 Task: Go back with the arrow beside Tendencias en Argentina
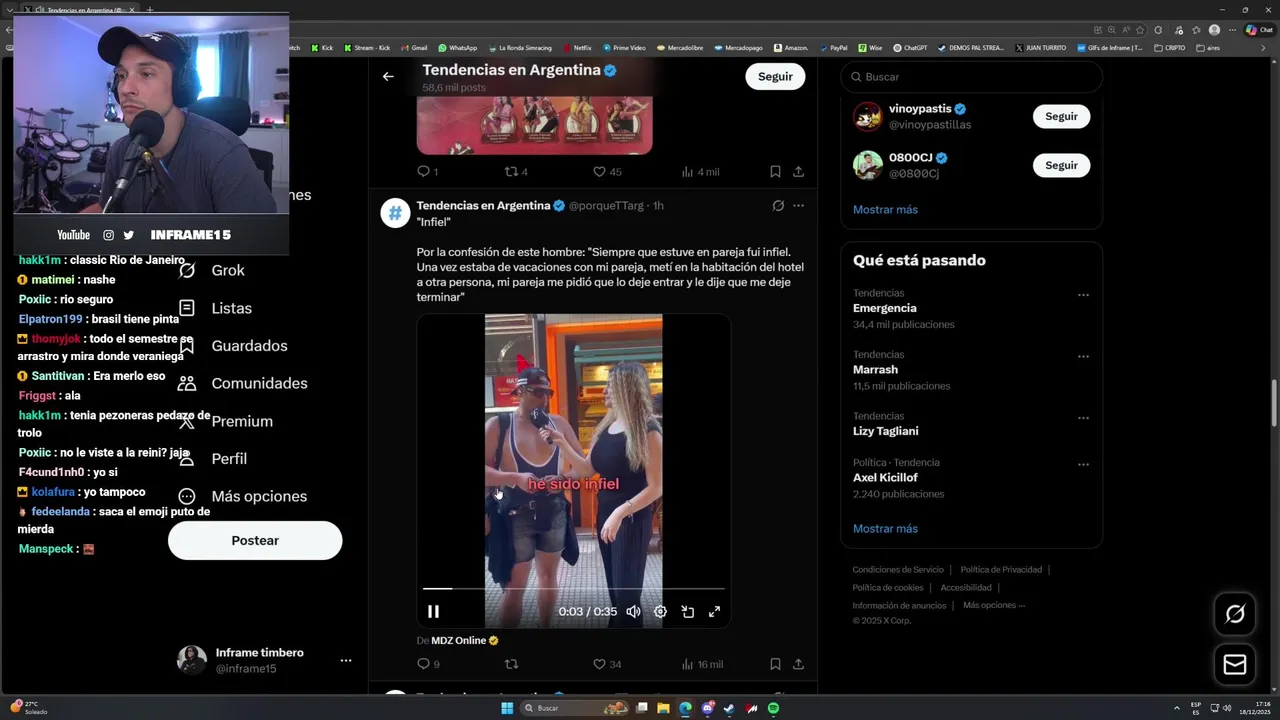click(x=388, y=76)
